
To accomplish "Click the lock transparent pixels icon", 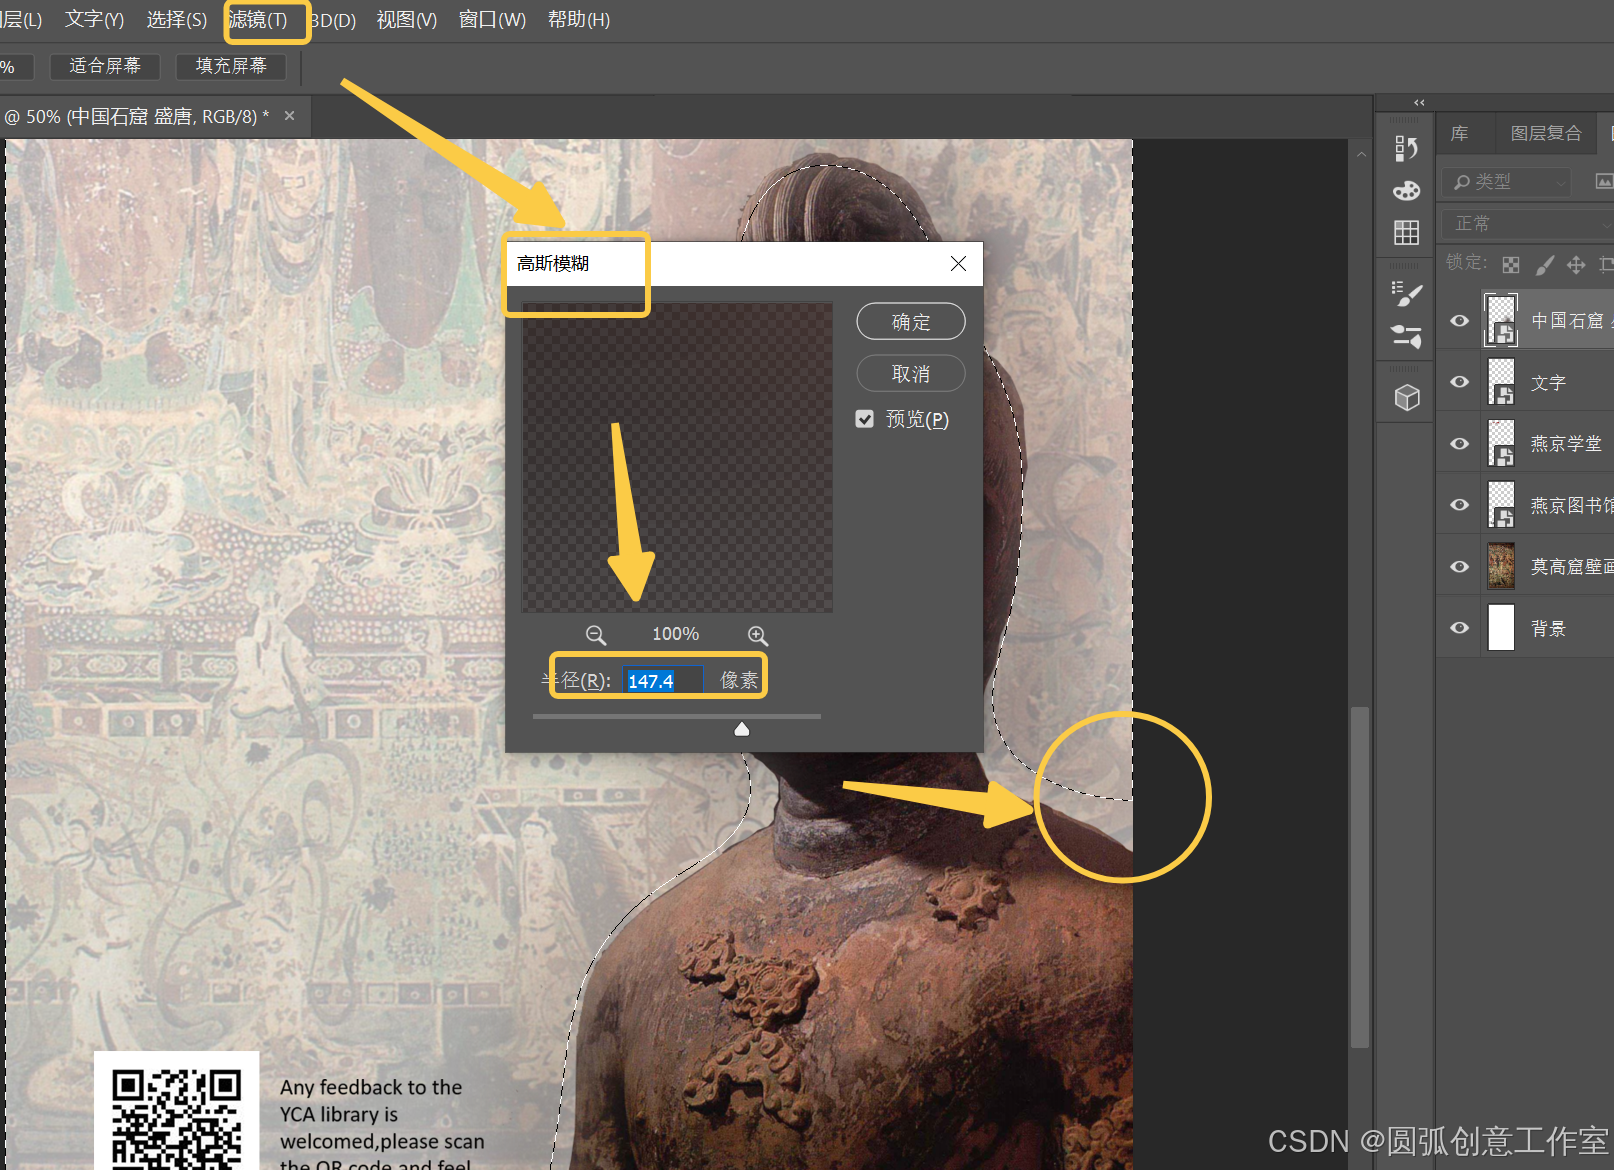I will coord(1511,265).
